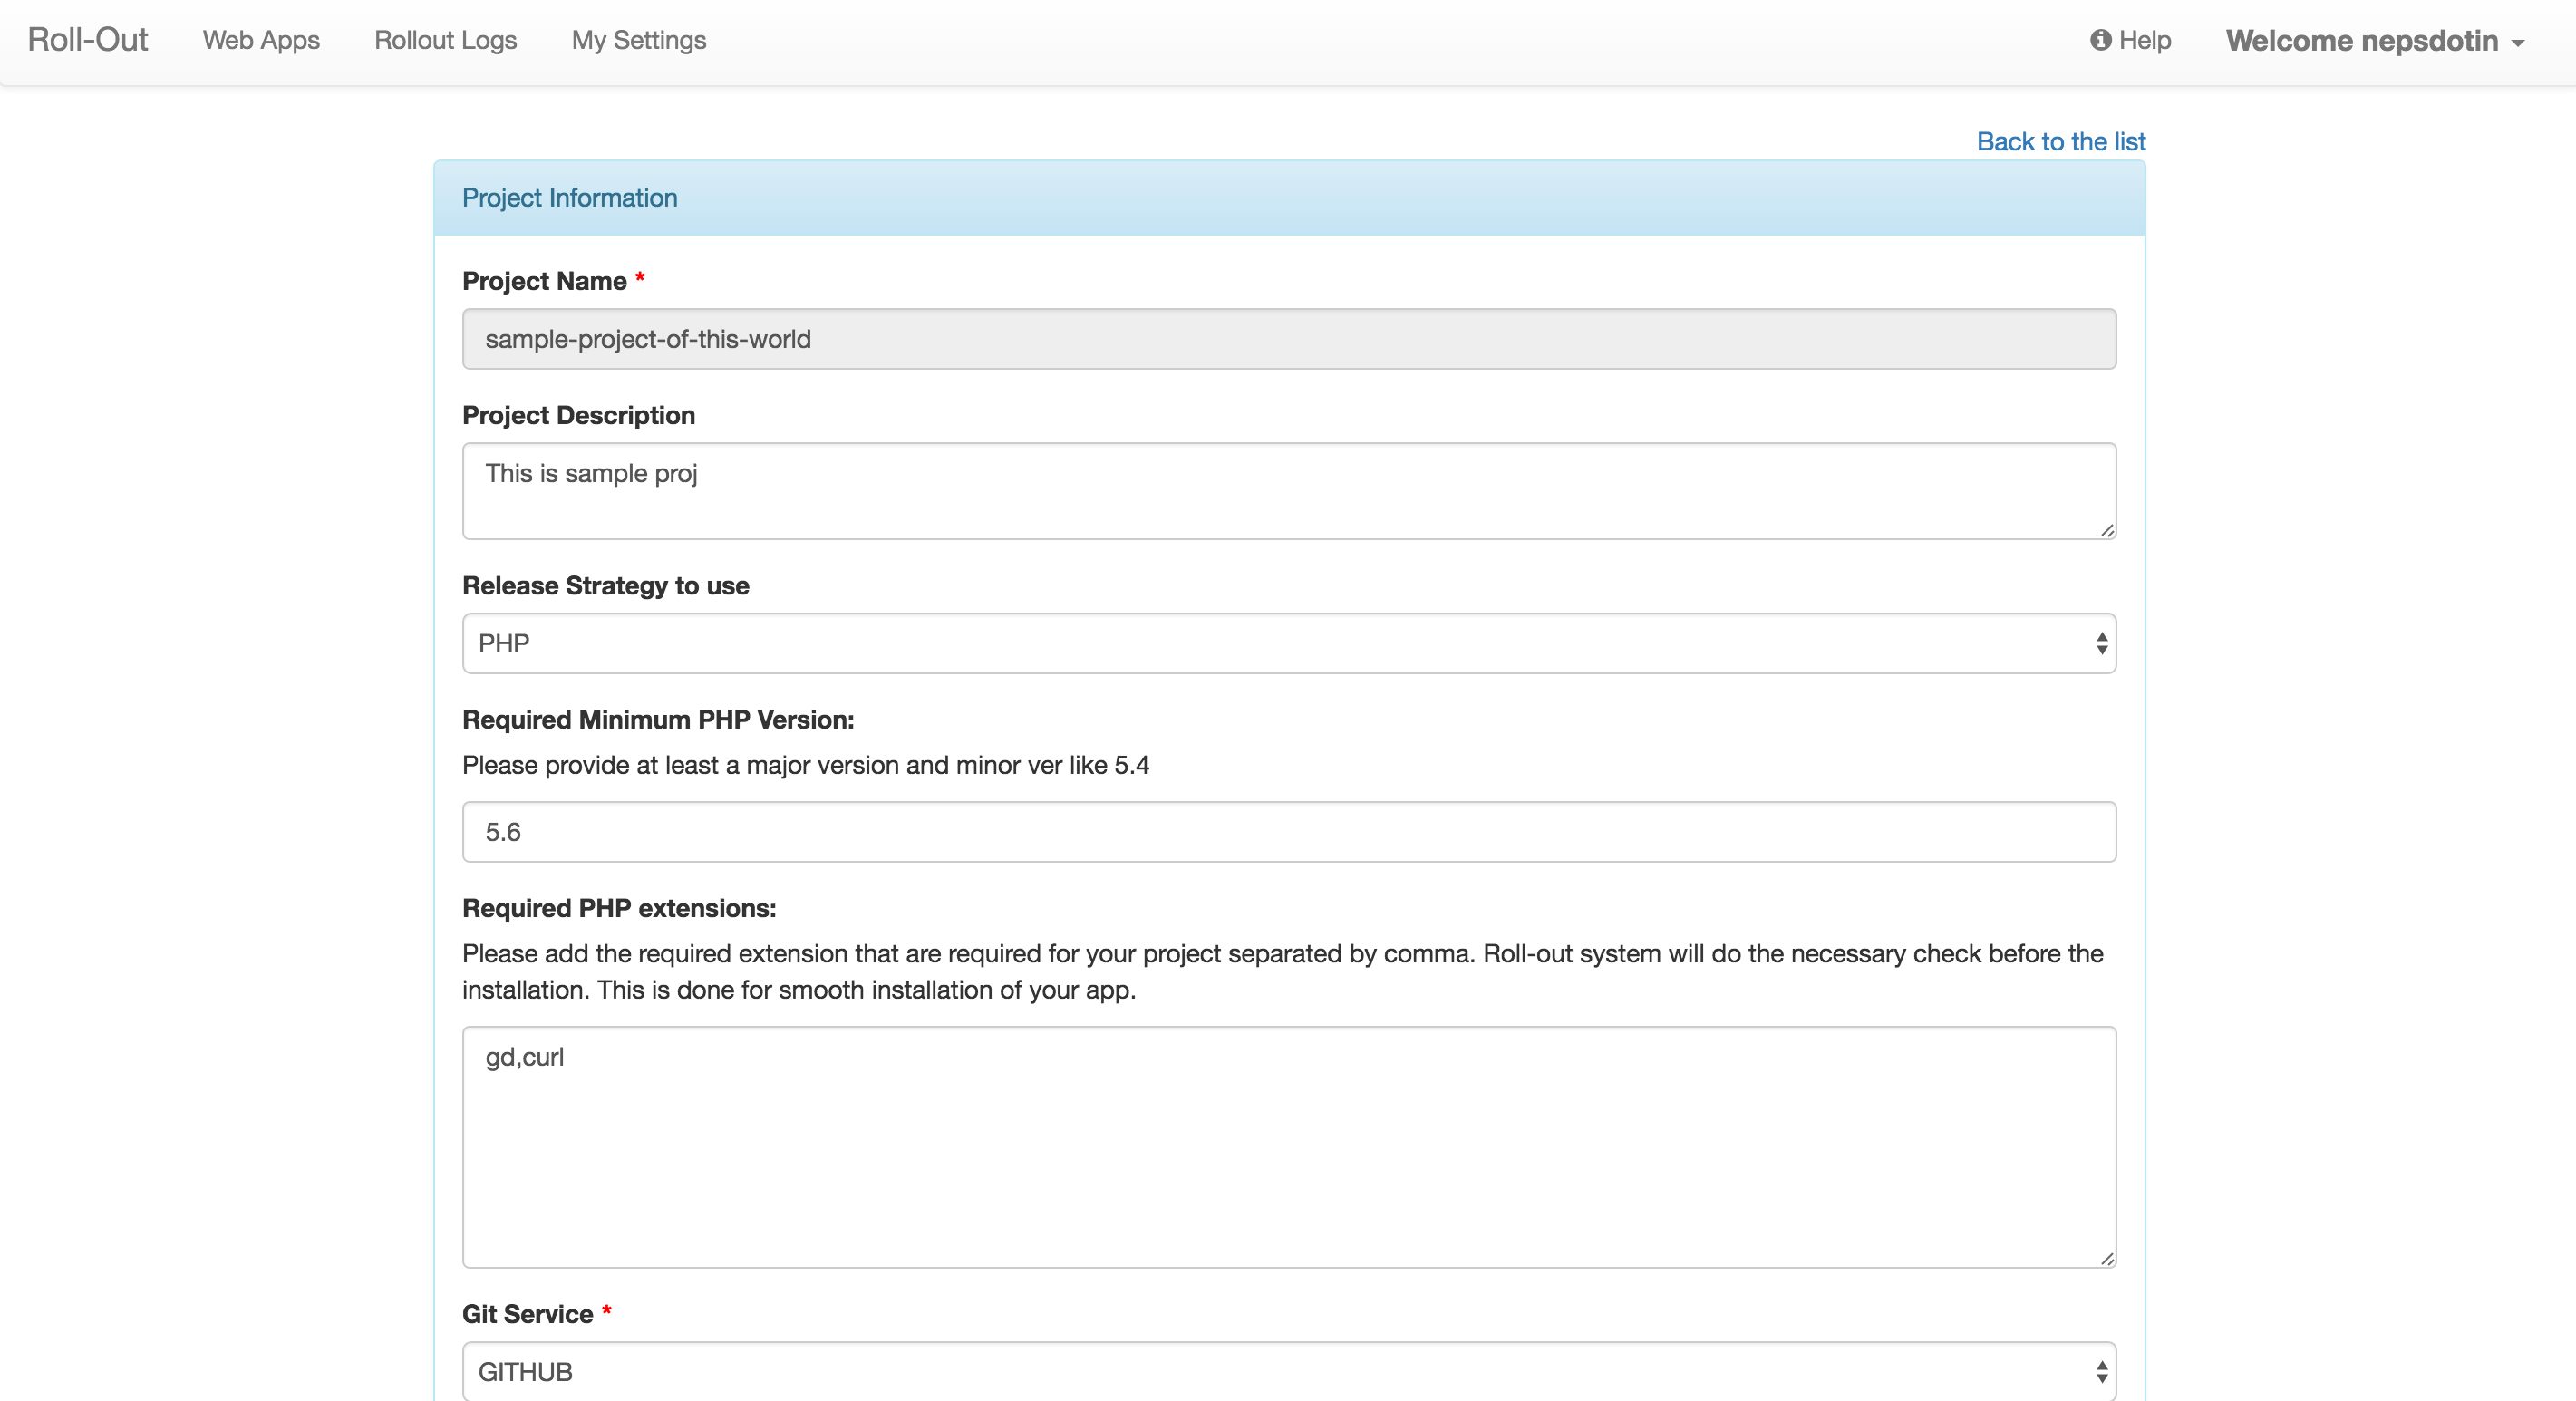Viewport: 2576px width, 1401px height.
Task: Focus the Required PHP extensions textarea
Action: (x=1288, y=1146)
